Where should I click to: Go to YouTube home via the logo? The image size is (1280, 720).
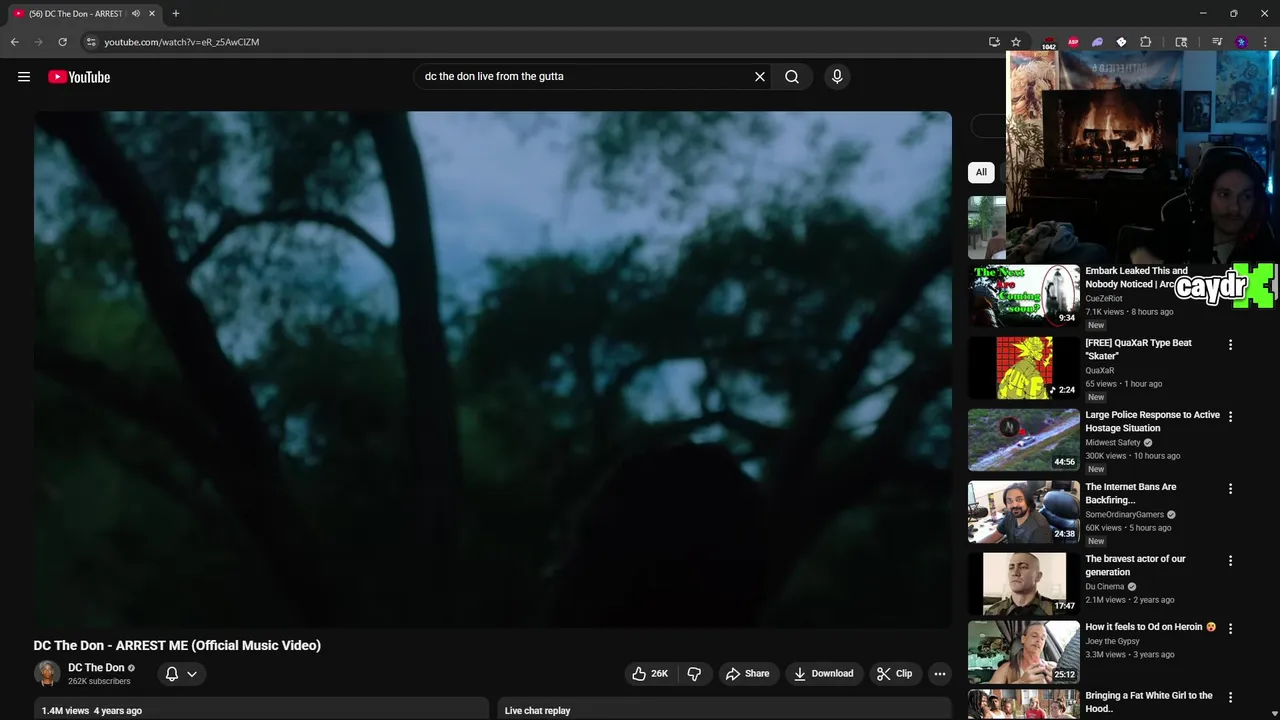pyautogui.click(x=79, y=77)
